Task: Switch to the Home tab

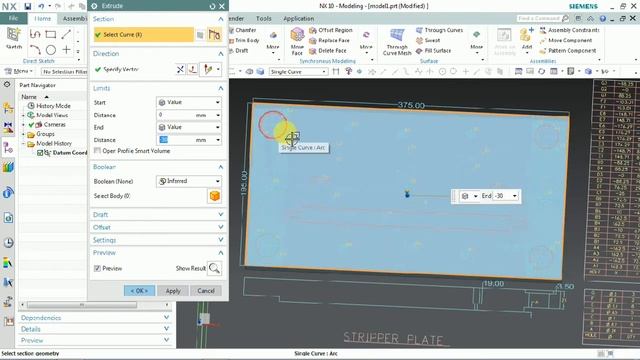Action: (x=42, y=18)
